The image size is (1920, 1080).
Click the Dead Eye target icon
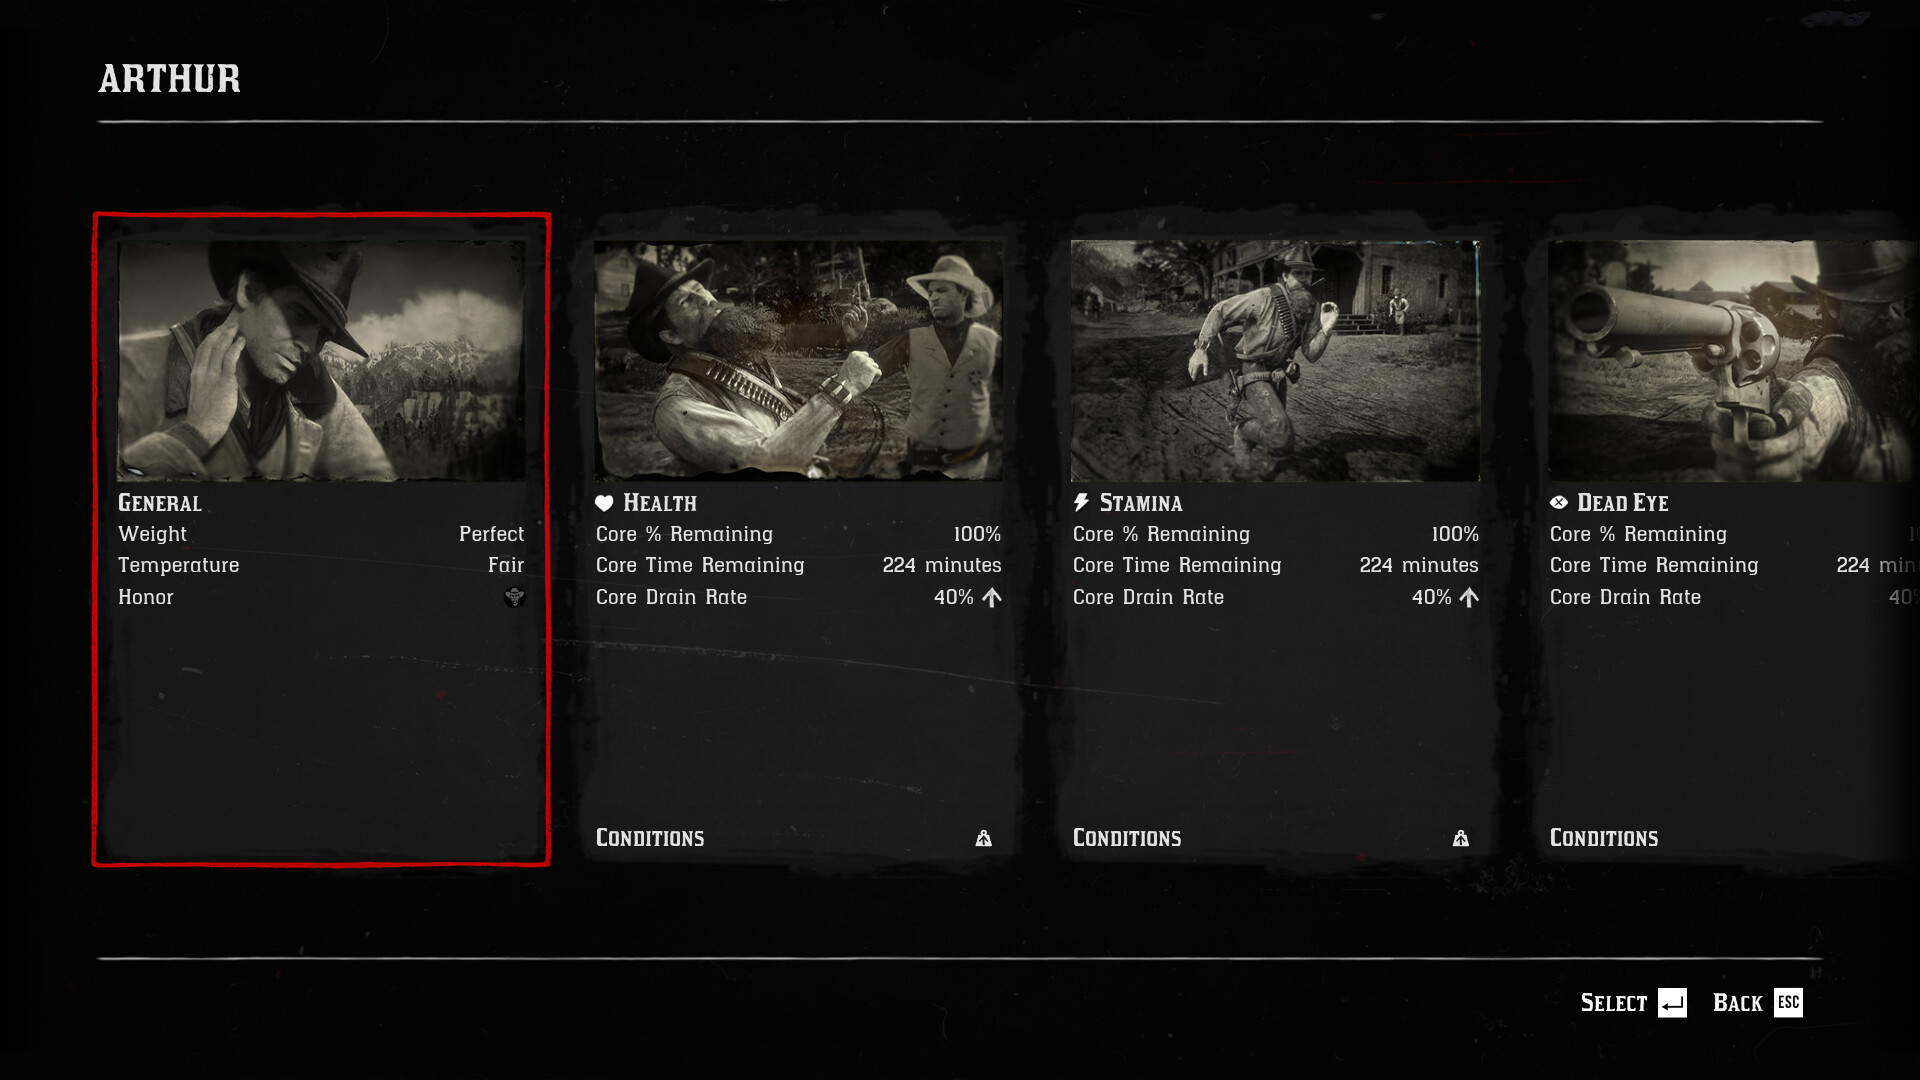click(x=1559, y=502)
